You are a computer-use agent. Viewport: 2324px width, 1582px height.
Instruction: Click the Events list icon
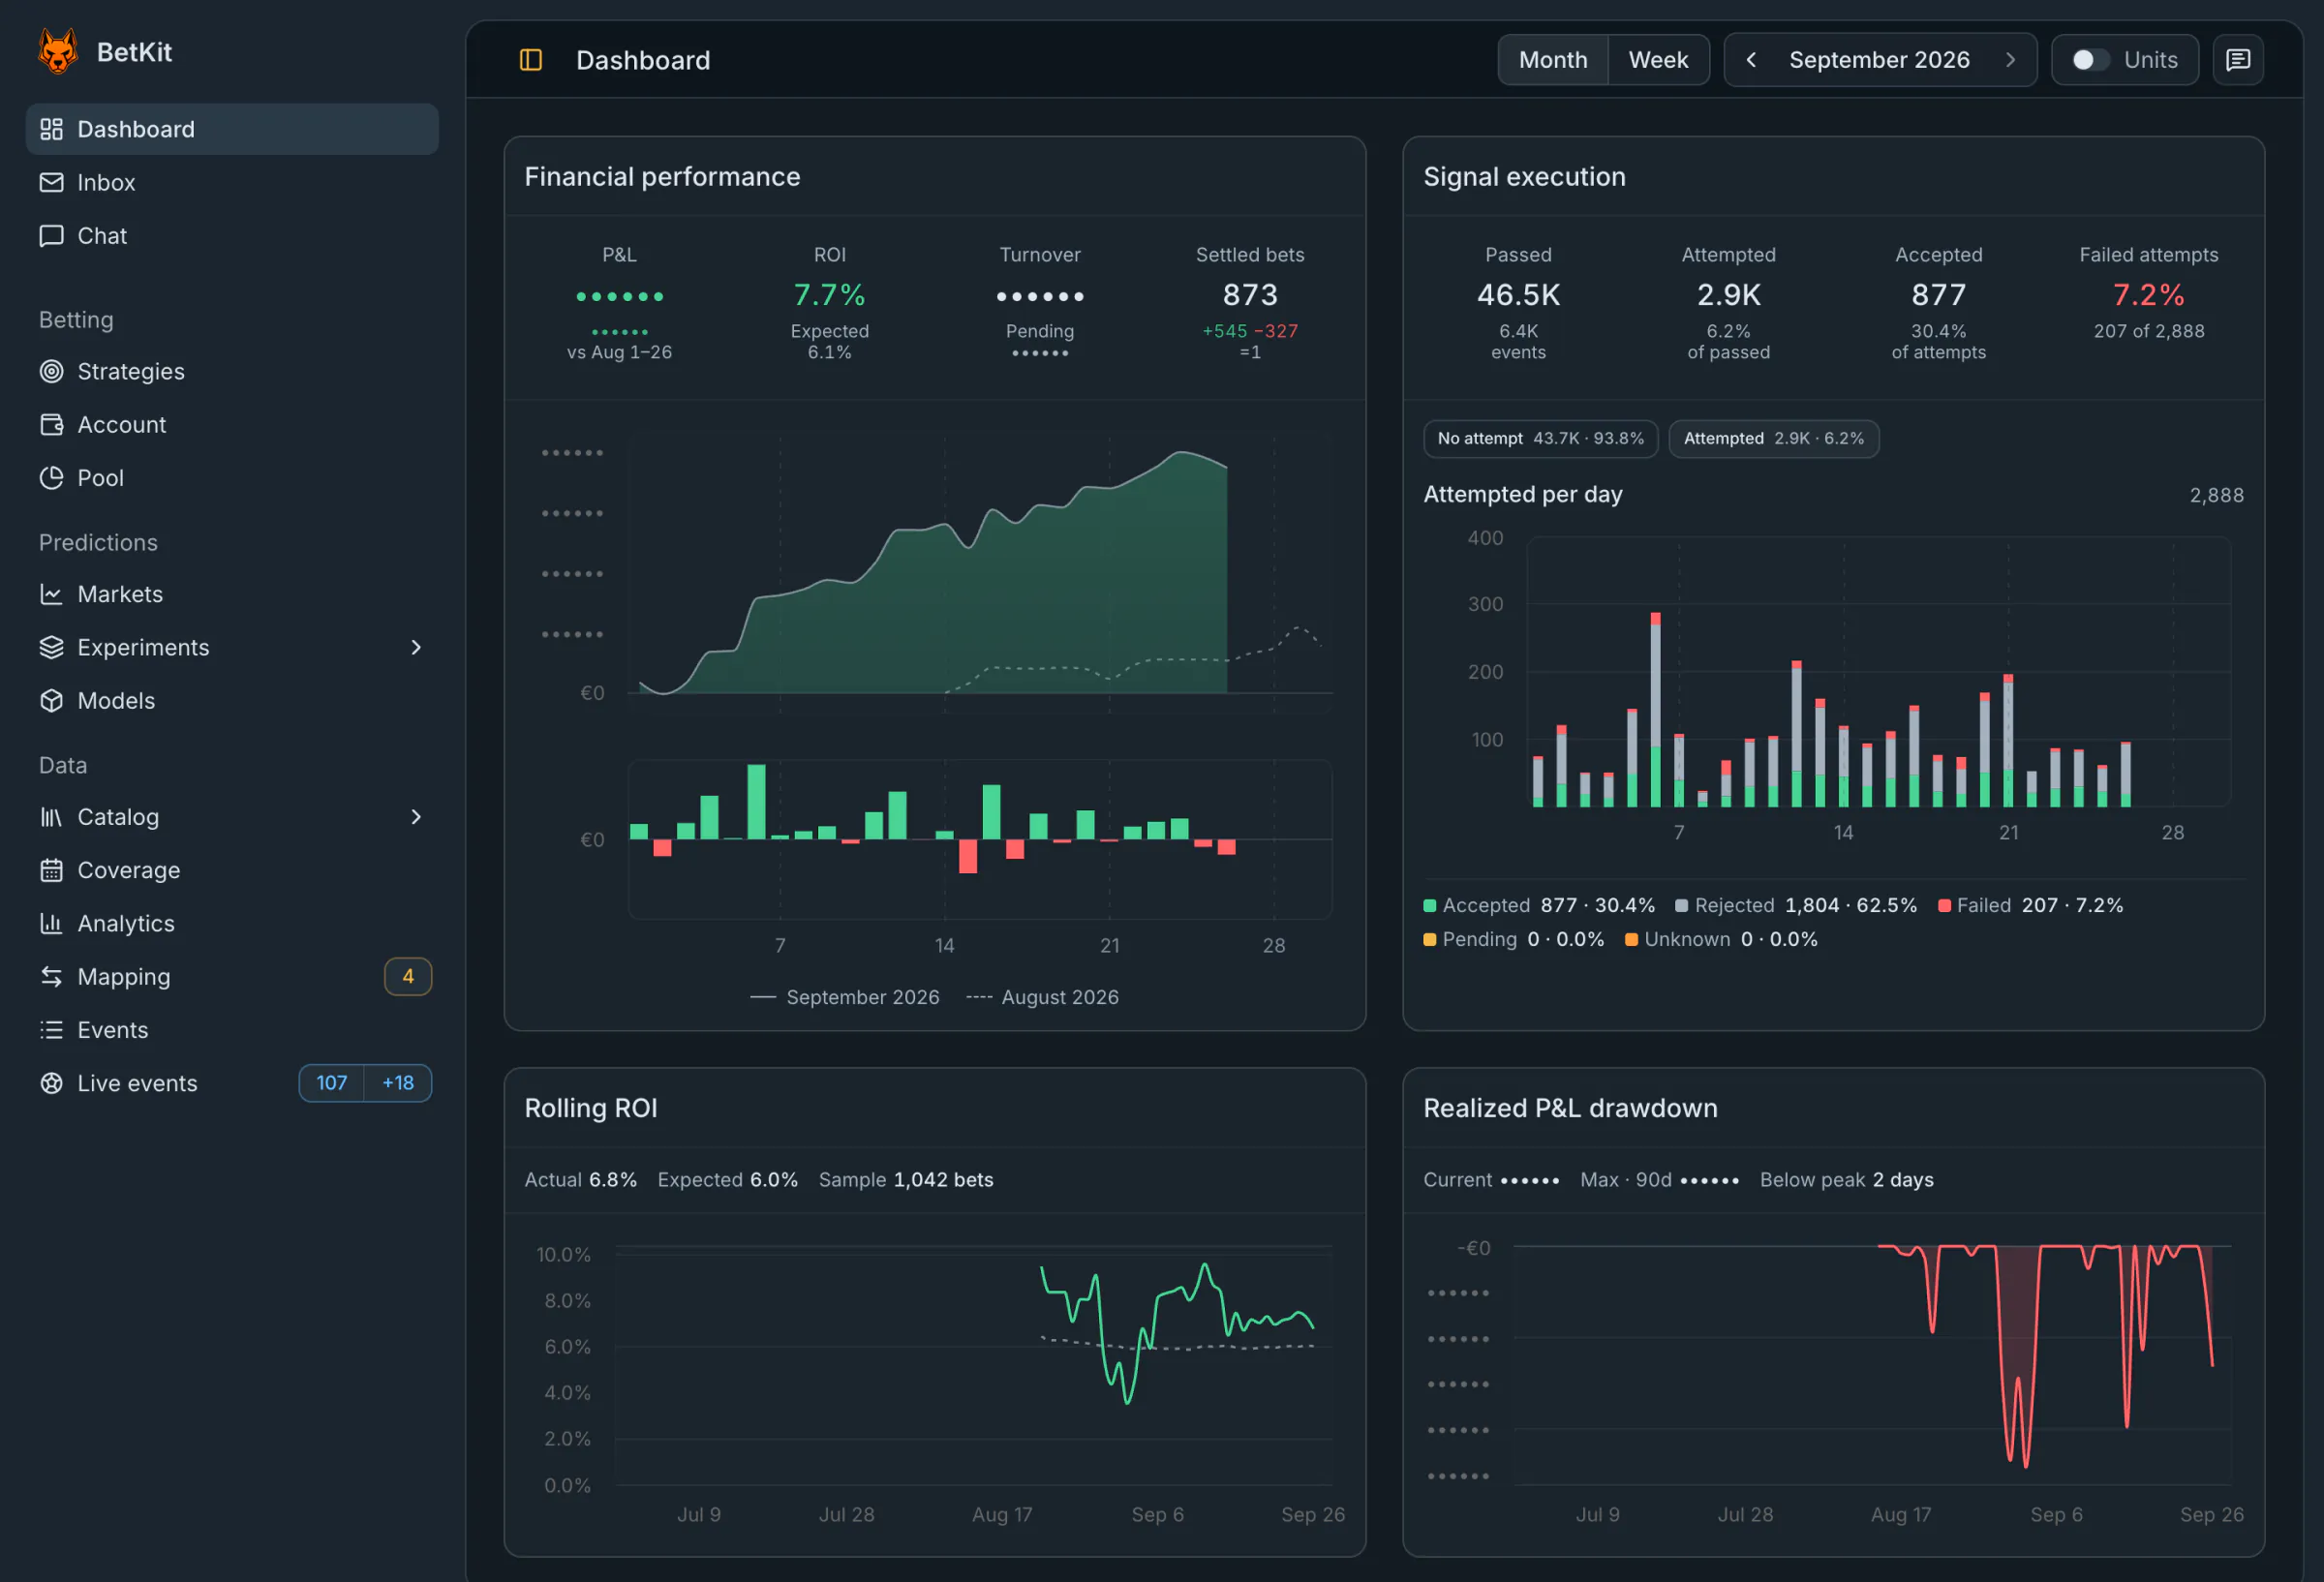[51, 1030]
